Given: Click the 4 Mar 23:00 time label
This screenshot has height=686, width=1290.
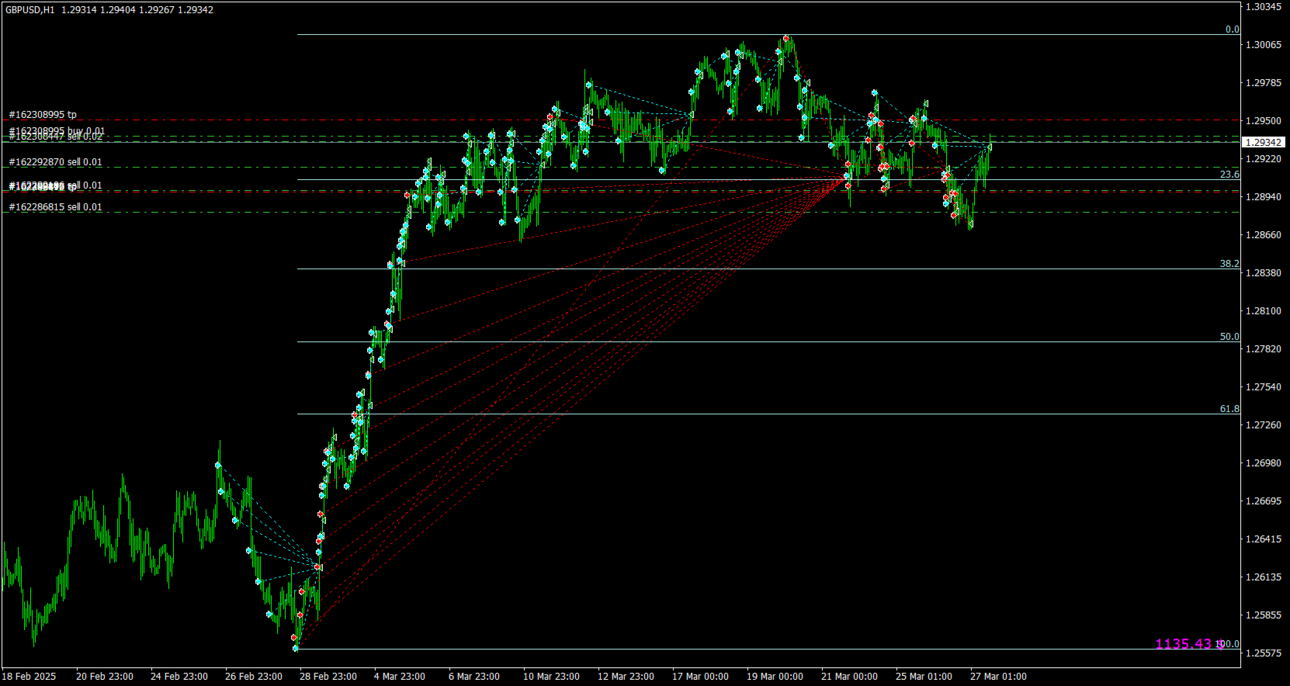Looking at the screenshot, I should [x=400, y=677].
